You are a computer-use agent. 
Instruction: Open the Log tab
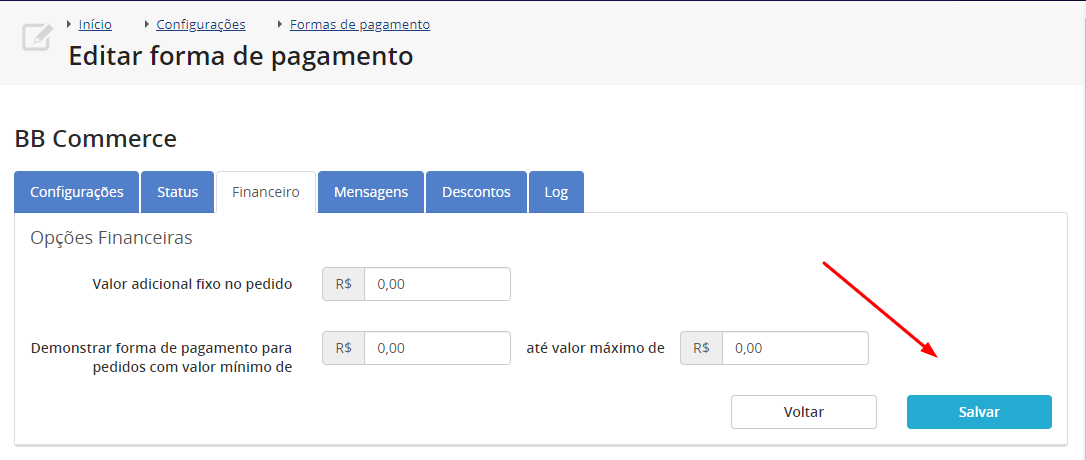pos(556,192)
